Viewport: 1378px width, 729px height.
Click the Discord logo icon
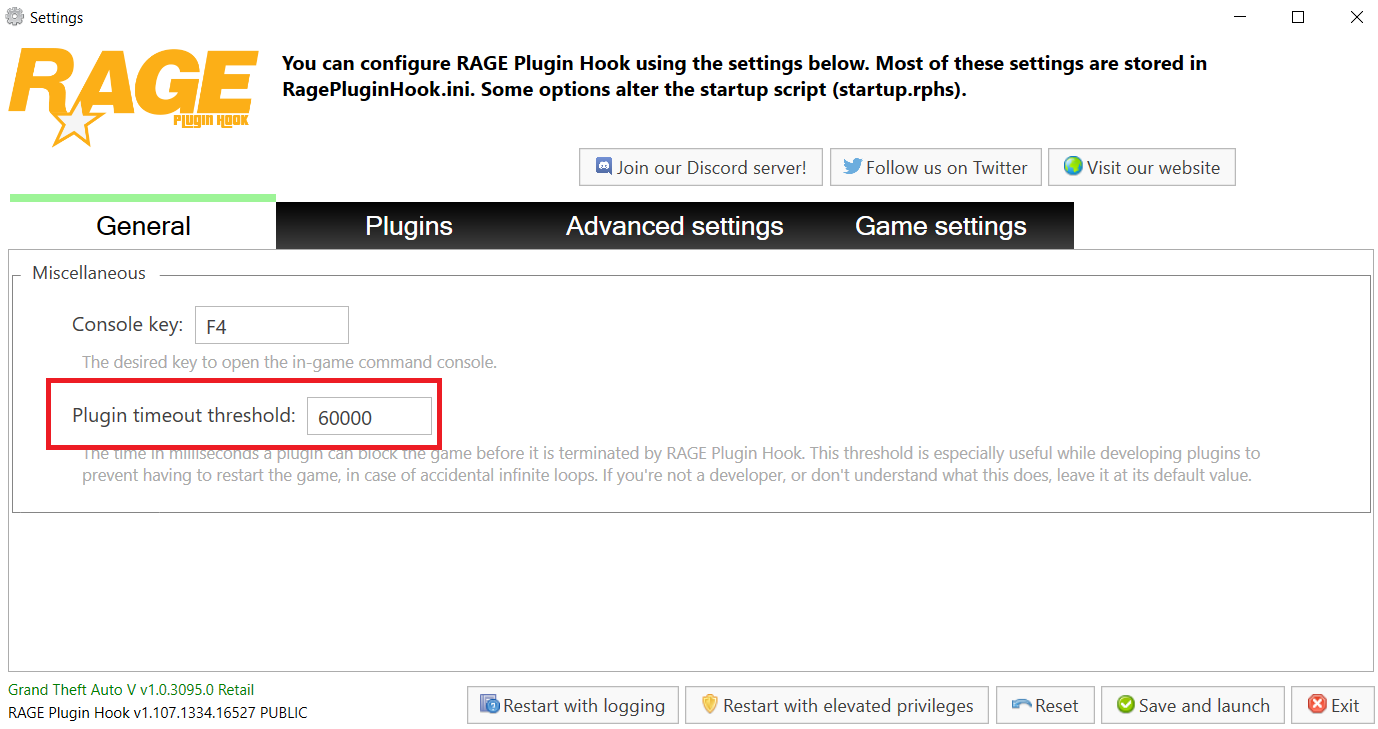point(604,167)
